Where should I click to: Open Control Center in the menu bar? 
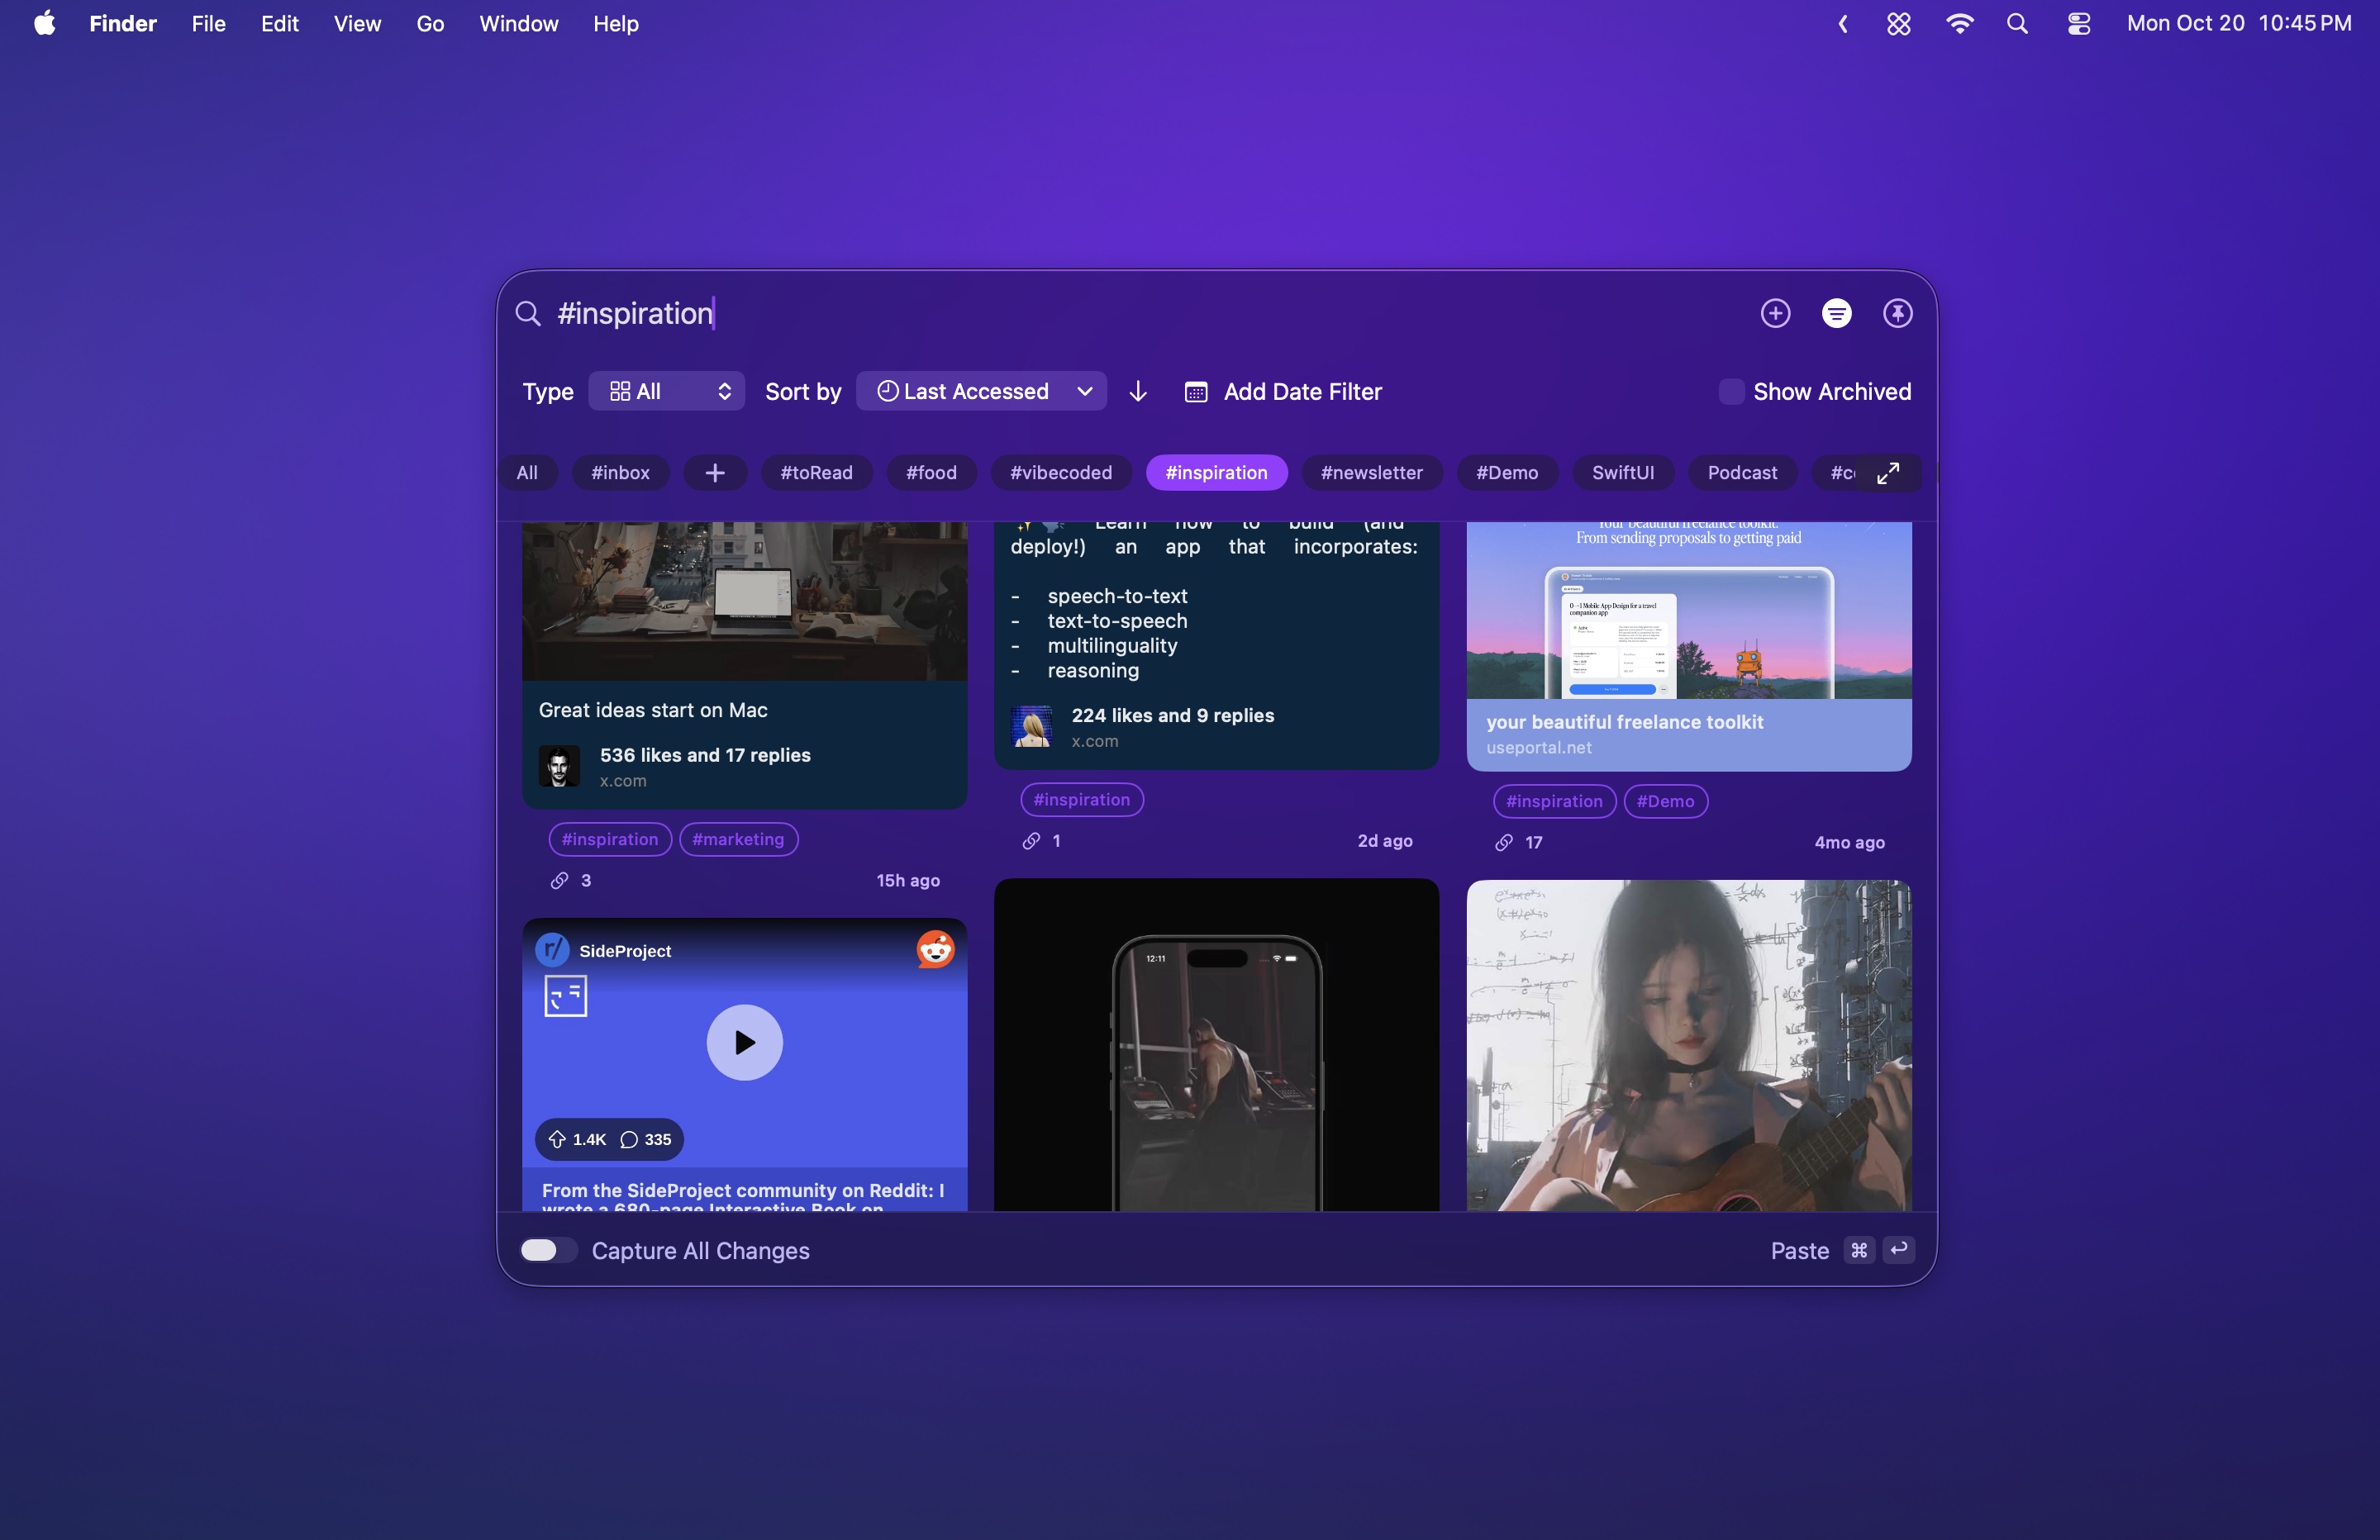click(x=2078, y=24)
